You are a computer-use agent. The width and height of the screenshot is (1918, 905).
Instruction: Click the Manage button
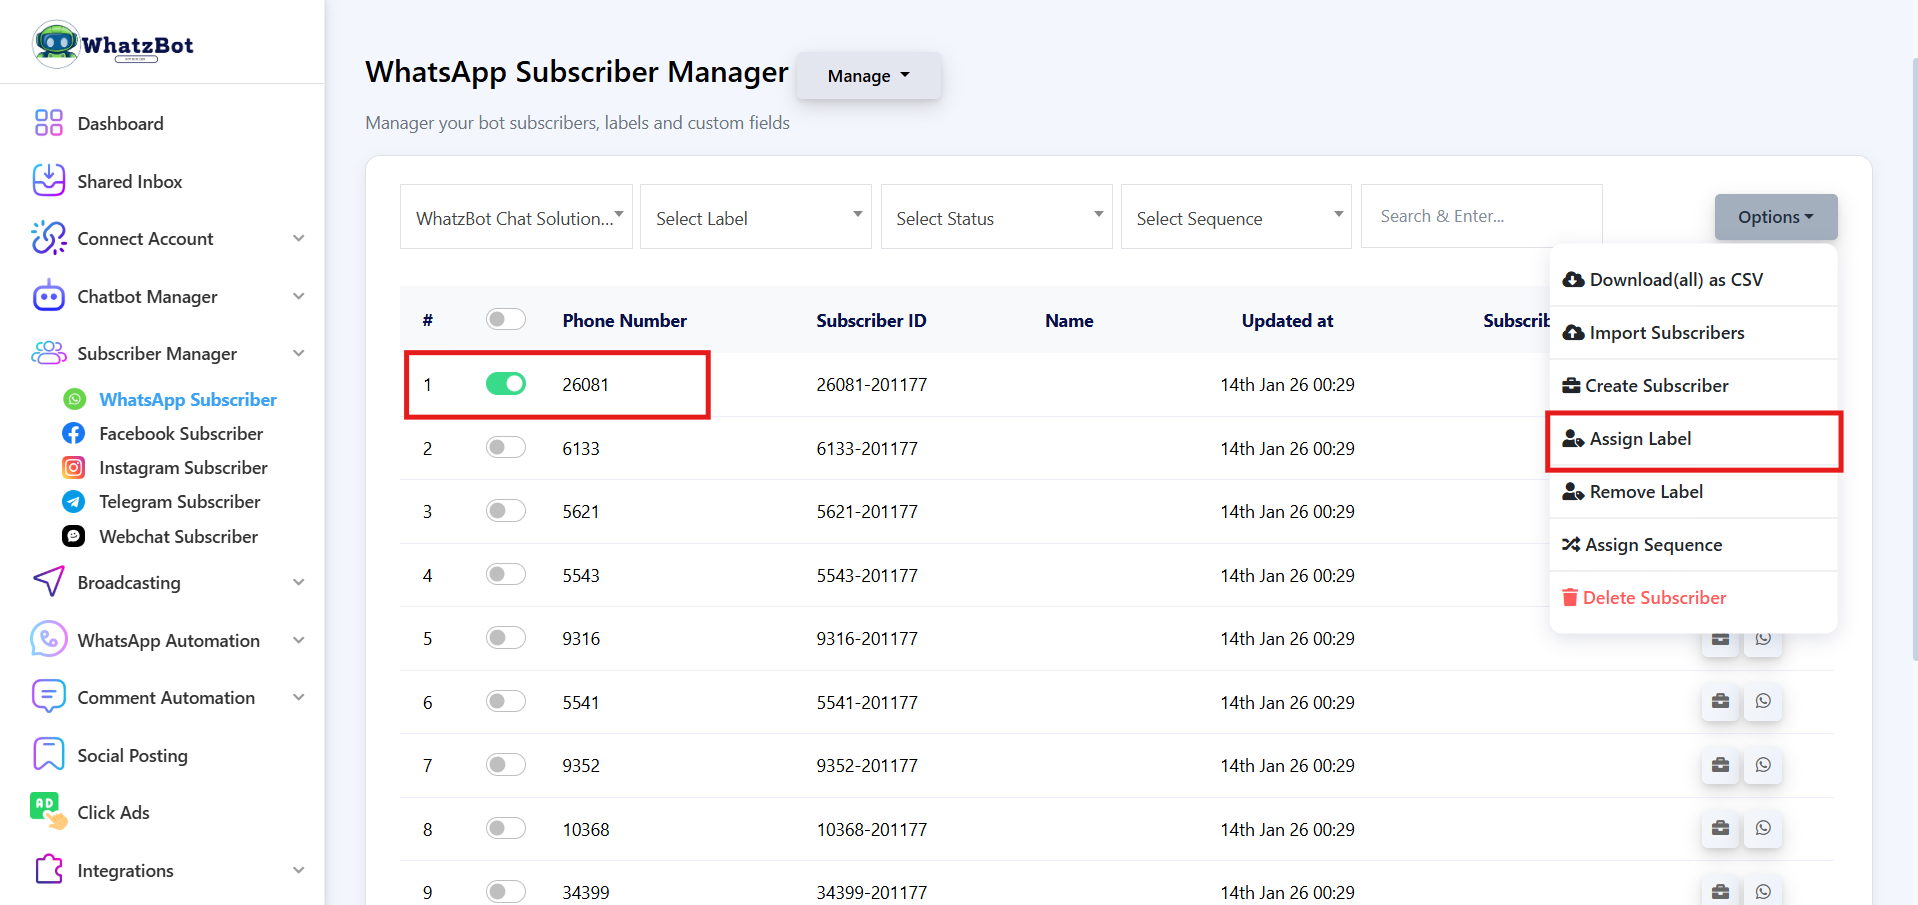[x=868, y=76]
